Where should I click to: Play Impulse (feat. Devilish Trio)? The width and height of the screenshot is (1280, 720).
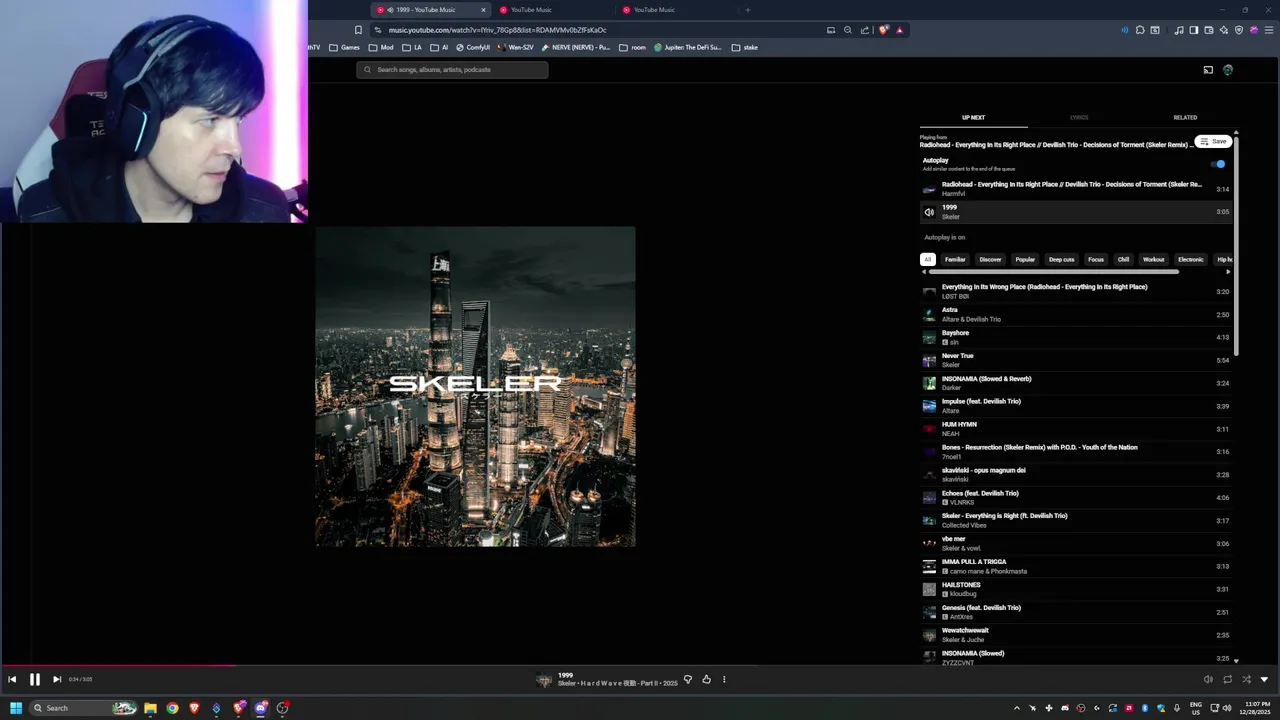pos(1075,406)
